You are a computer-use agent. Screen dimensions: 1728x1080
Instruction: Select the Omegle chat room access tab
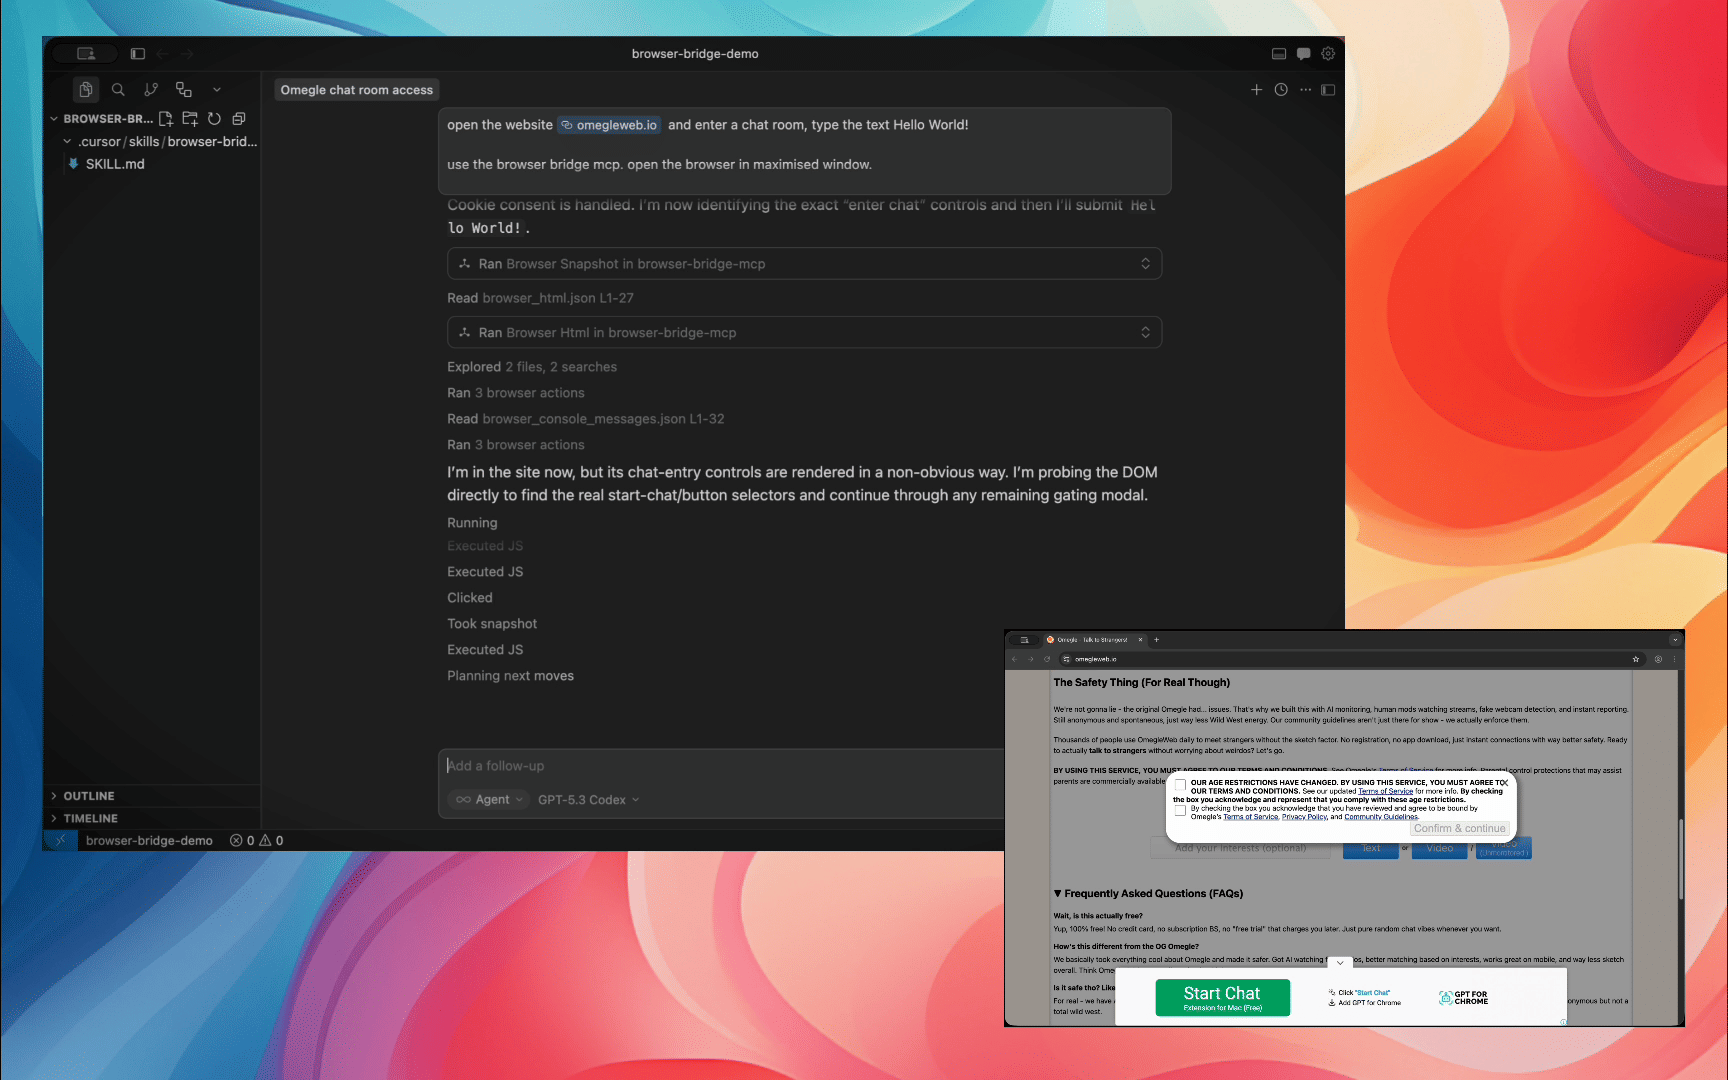click(x=357, y=90)
